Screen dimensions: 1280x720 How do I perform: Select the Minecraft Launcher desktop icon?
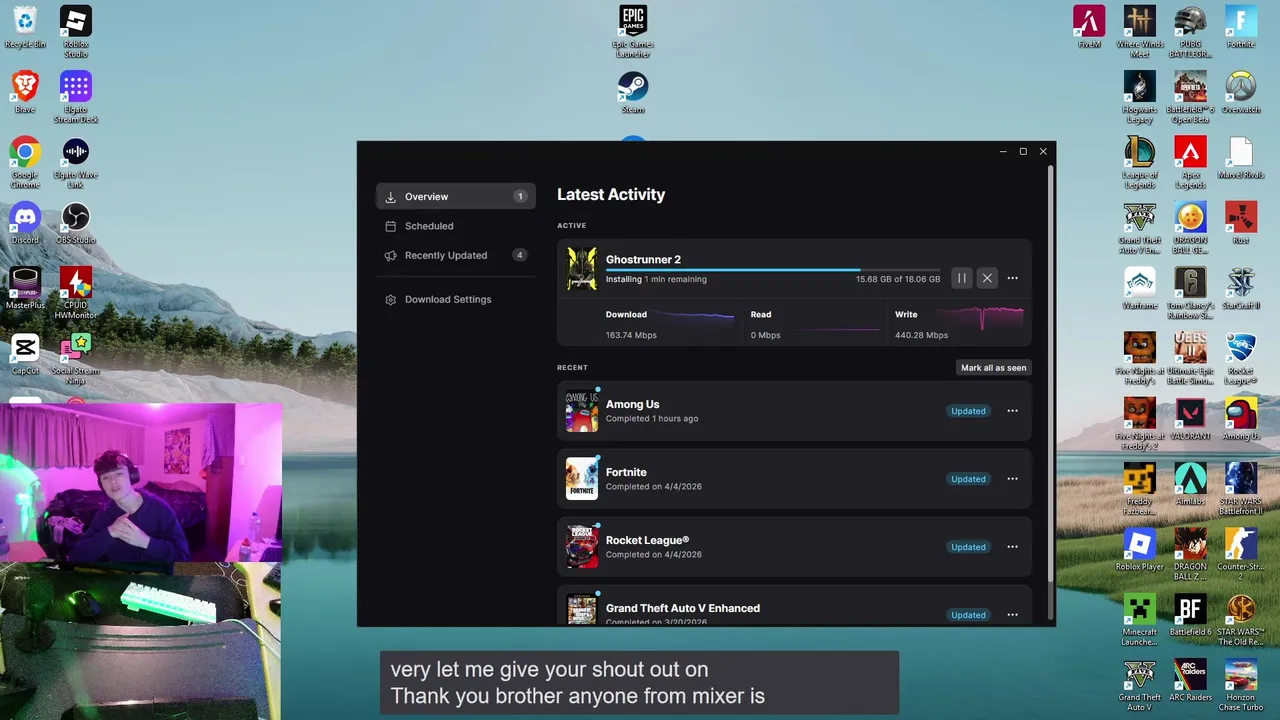click(x=1140, y=619)
